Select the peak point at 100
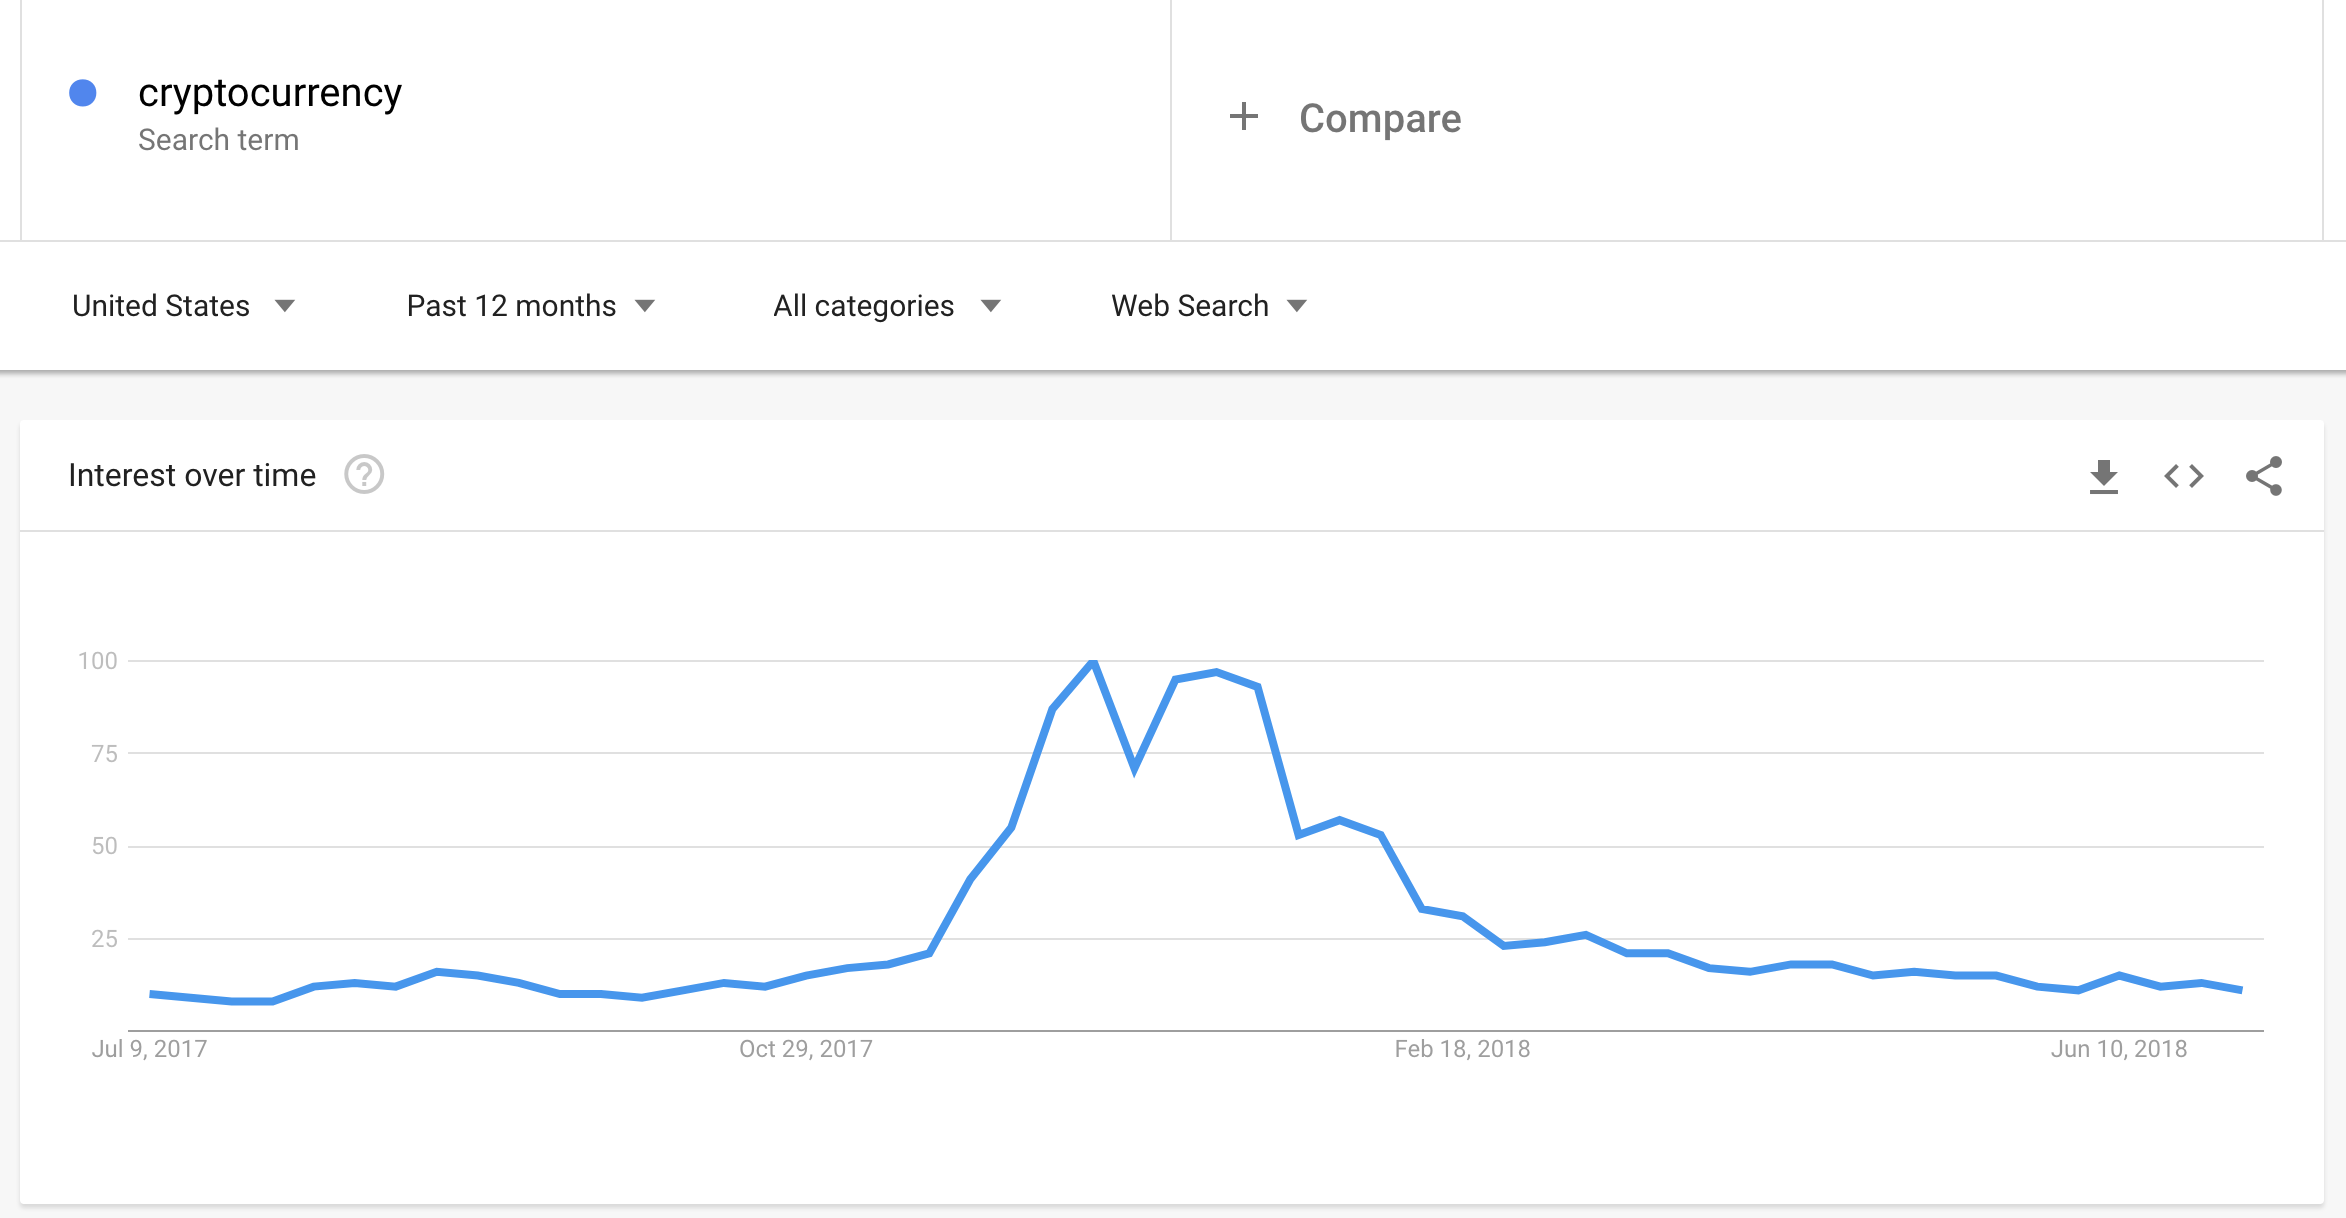Image resolution: width=2346 pixels, height=1218 pixels. [x=1093, y=661]
